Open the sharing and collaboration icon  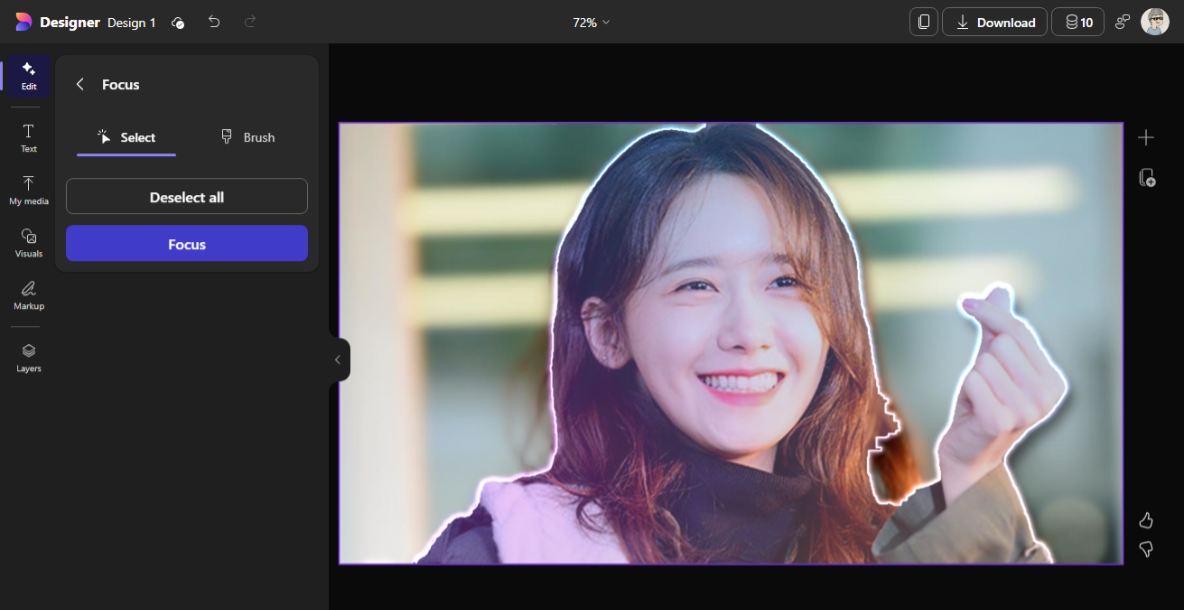coord(1122,21)
